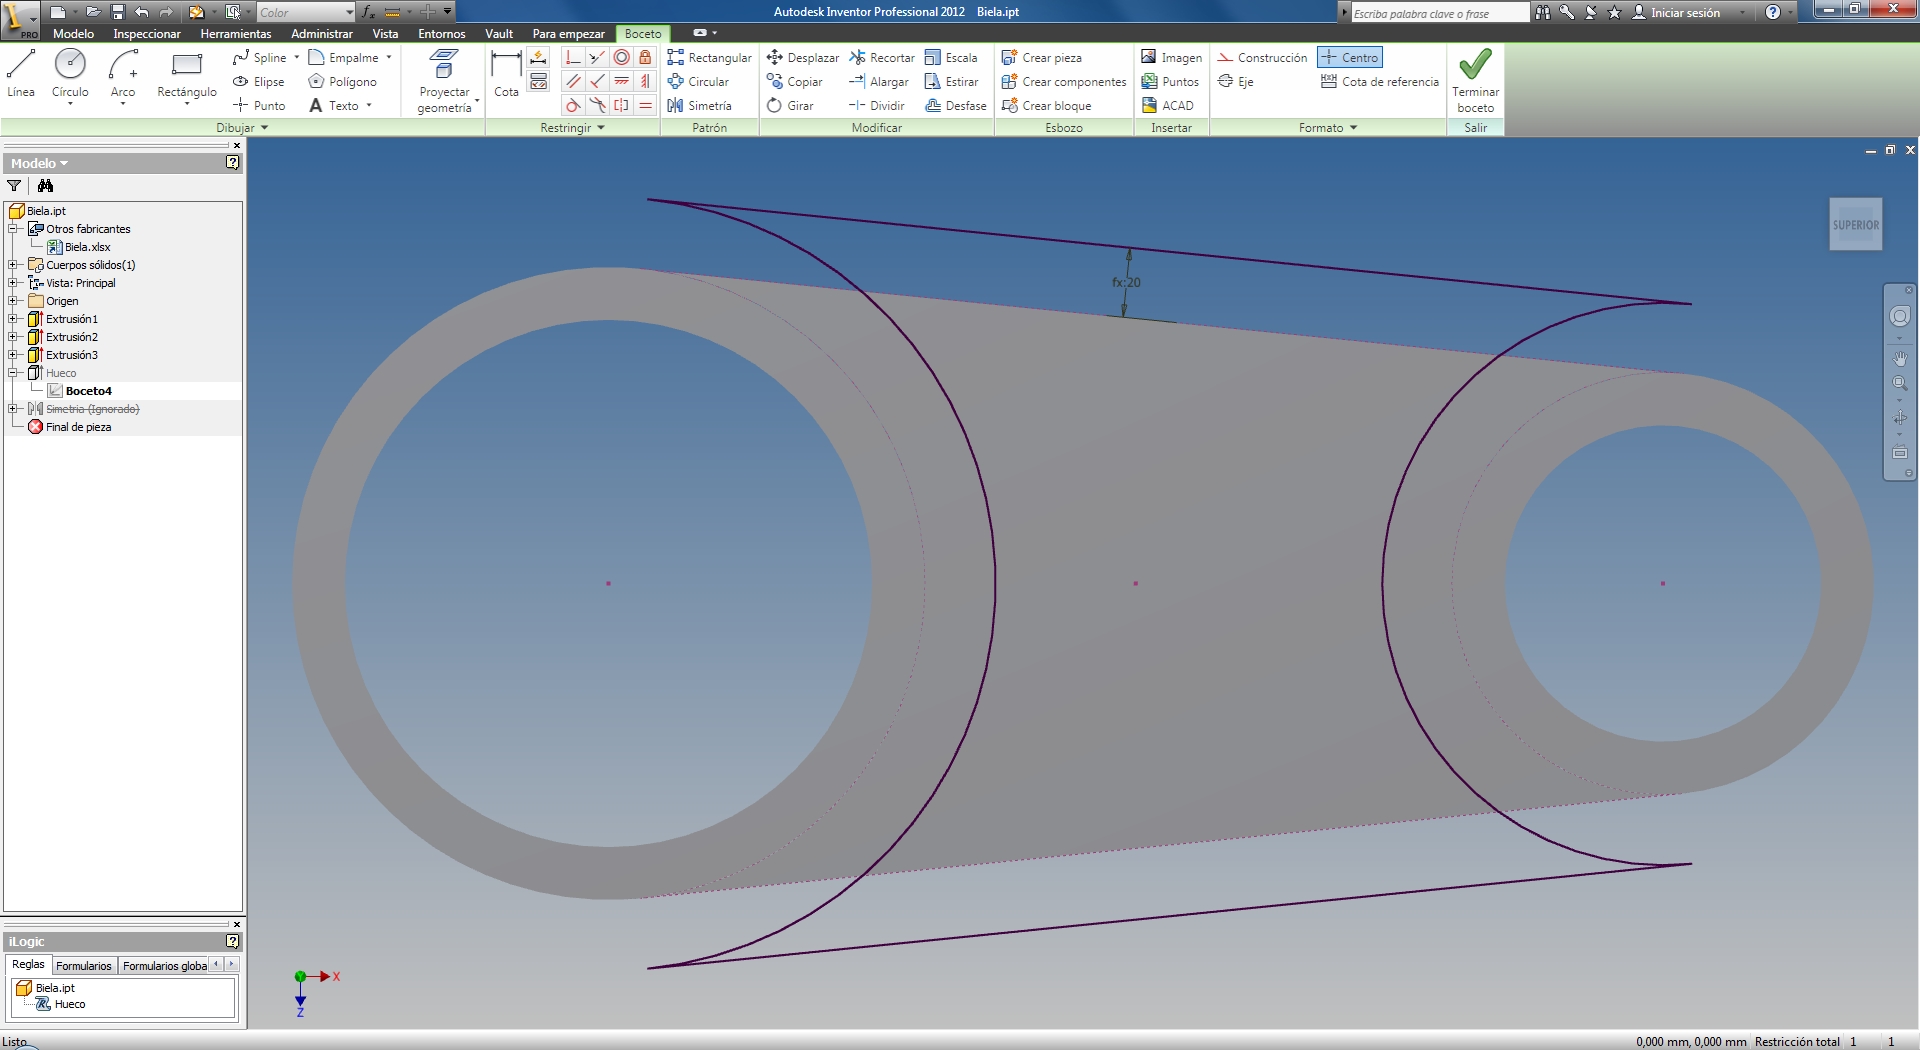
Task: Click the browser filter funnel icon
Action: click(14, 186)
